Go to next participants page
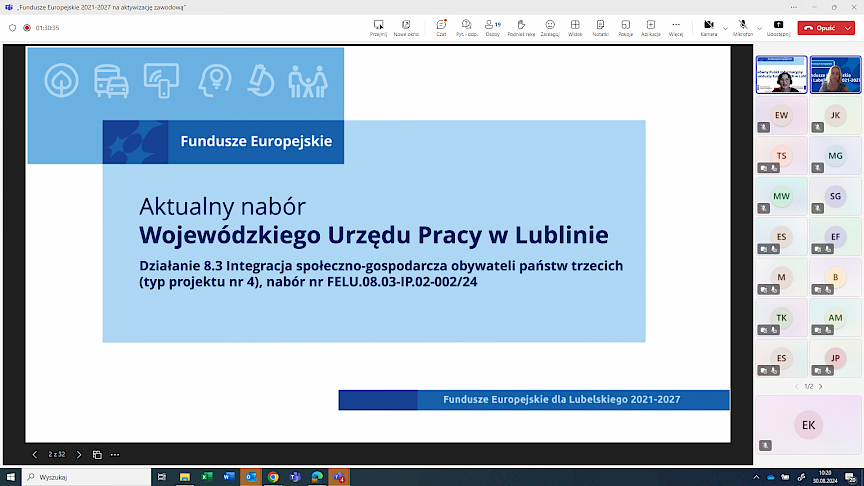Screen dimensions: 864x486 [821, 387]
